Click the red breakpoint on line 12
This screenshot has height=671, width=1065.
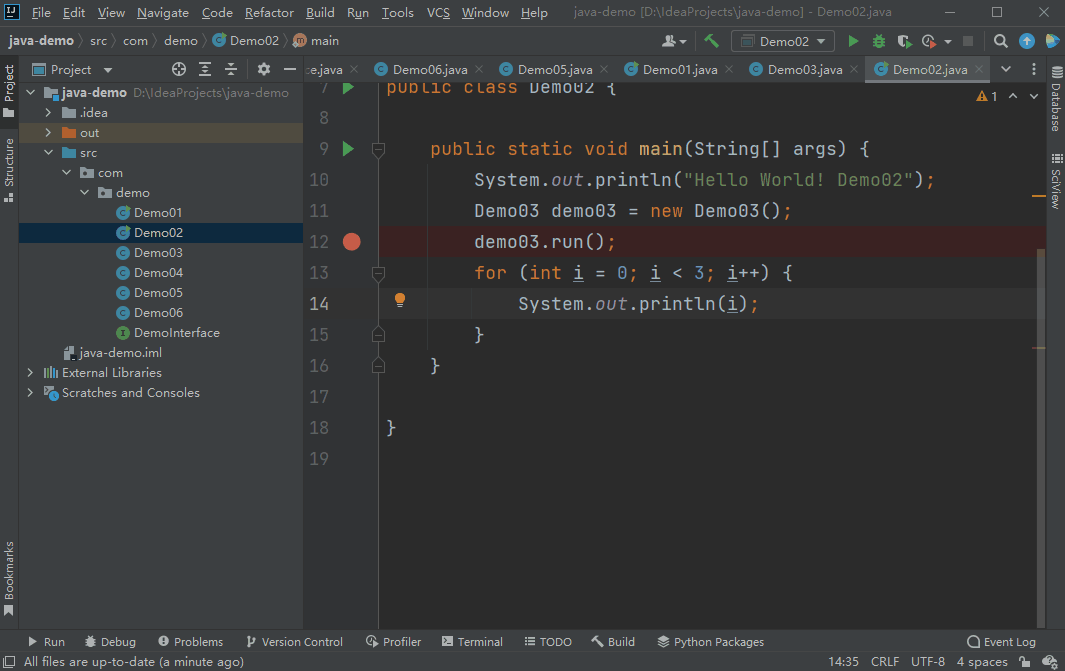(351, 241)
